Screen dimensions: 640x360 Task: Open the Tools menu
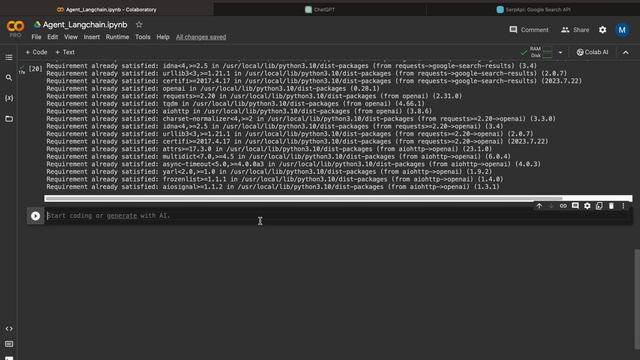pyautogui.click(x=142, y=37)
